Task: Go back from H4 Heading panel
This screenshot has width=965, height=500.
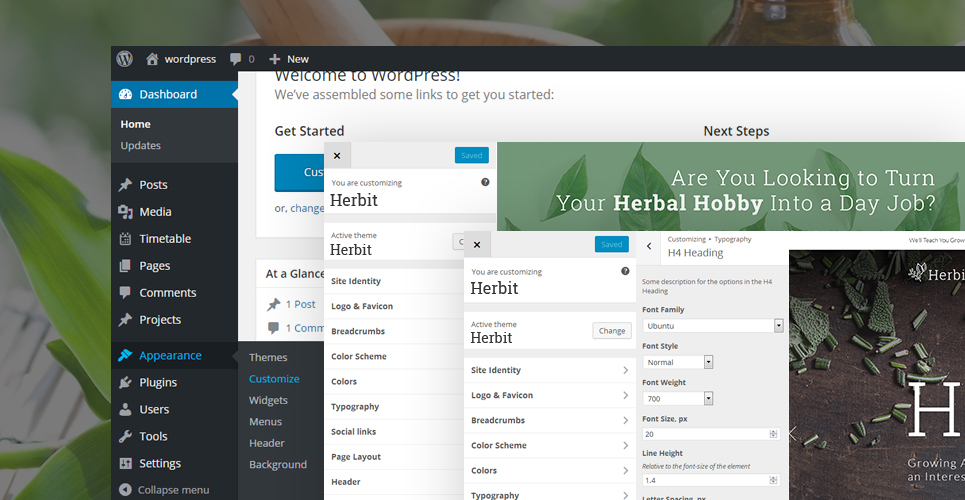Action: 649,246
